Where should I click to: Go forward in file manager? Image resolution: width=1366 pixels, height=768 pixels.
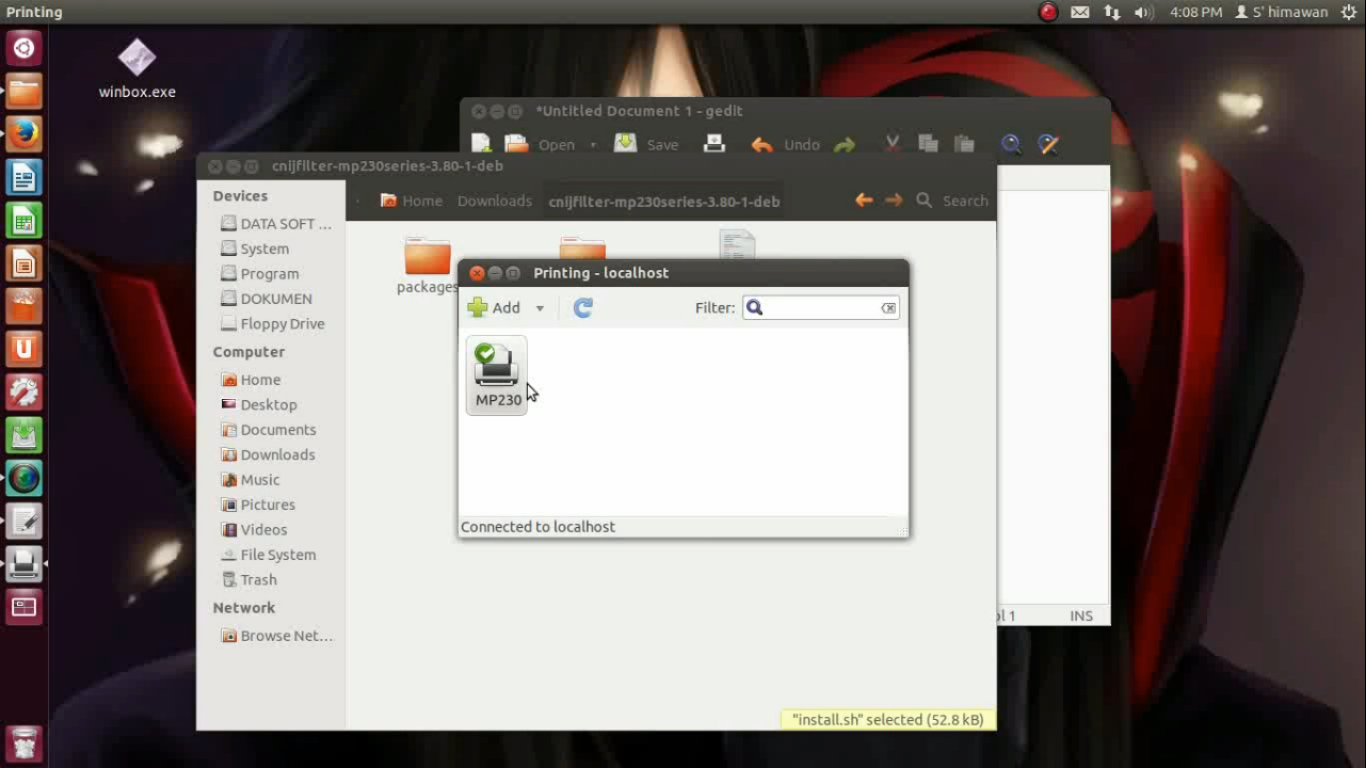894,200
